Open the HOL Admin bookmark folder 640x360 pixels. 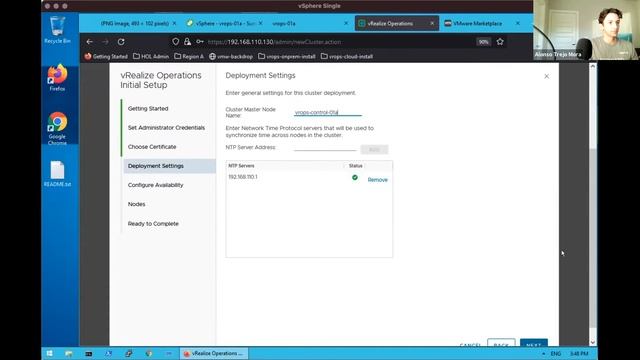(151, 56)
